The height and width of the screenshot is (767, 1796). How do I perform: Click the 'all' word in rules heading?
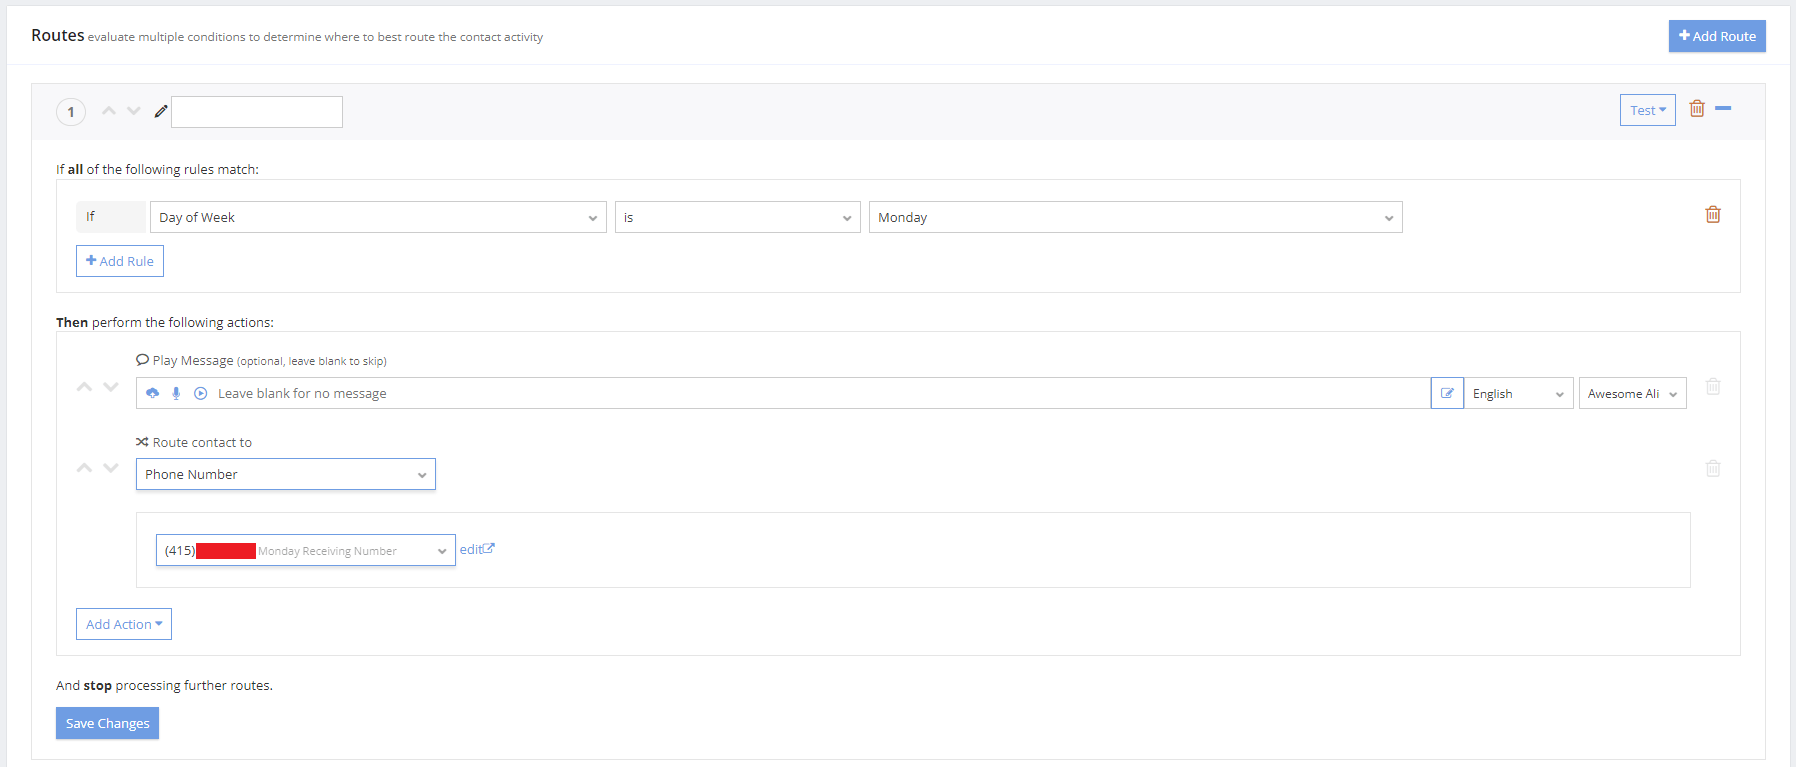tap(75, 169)
